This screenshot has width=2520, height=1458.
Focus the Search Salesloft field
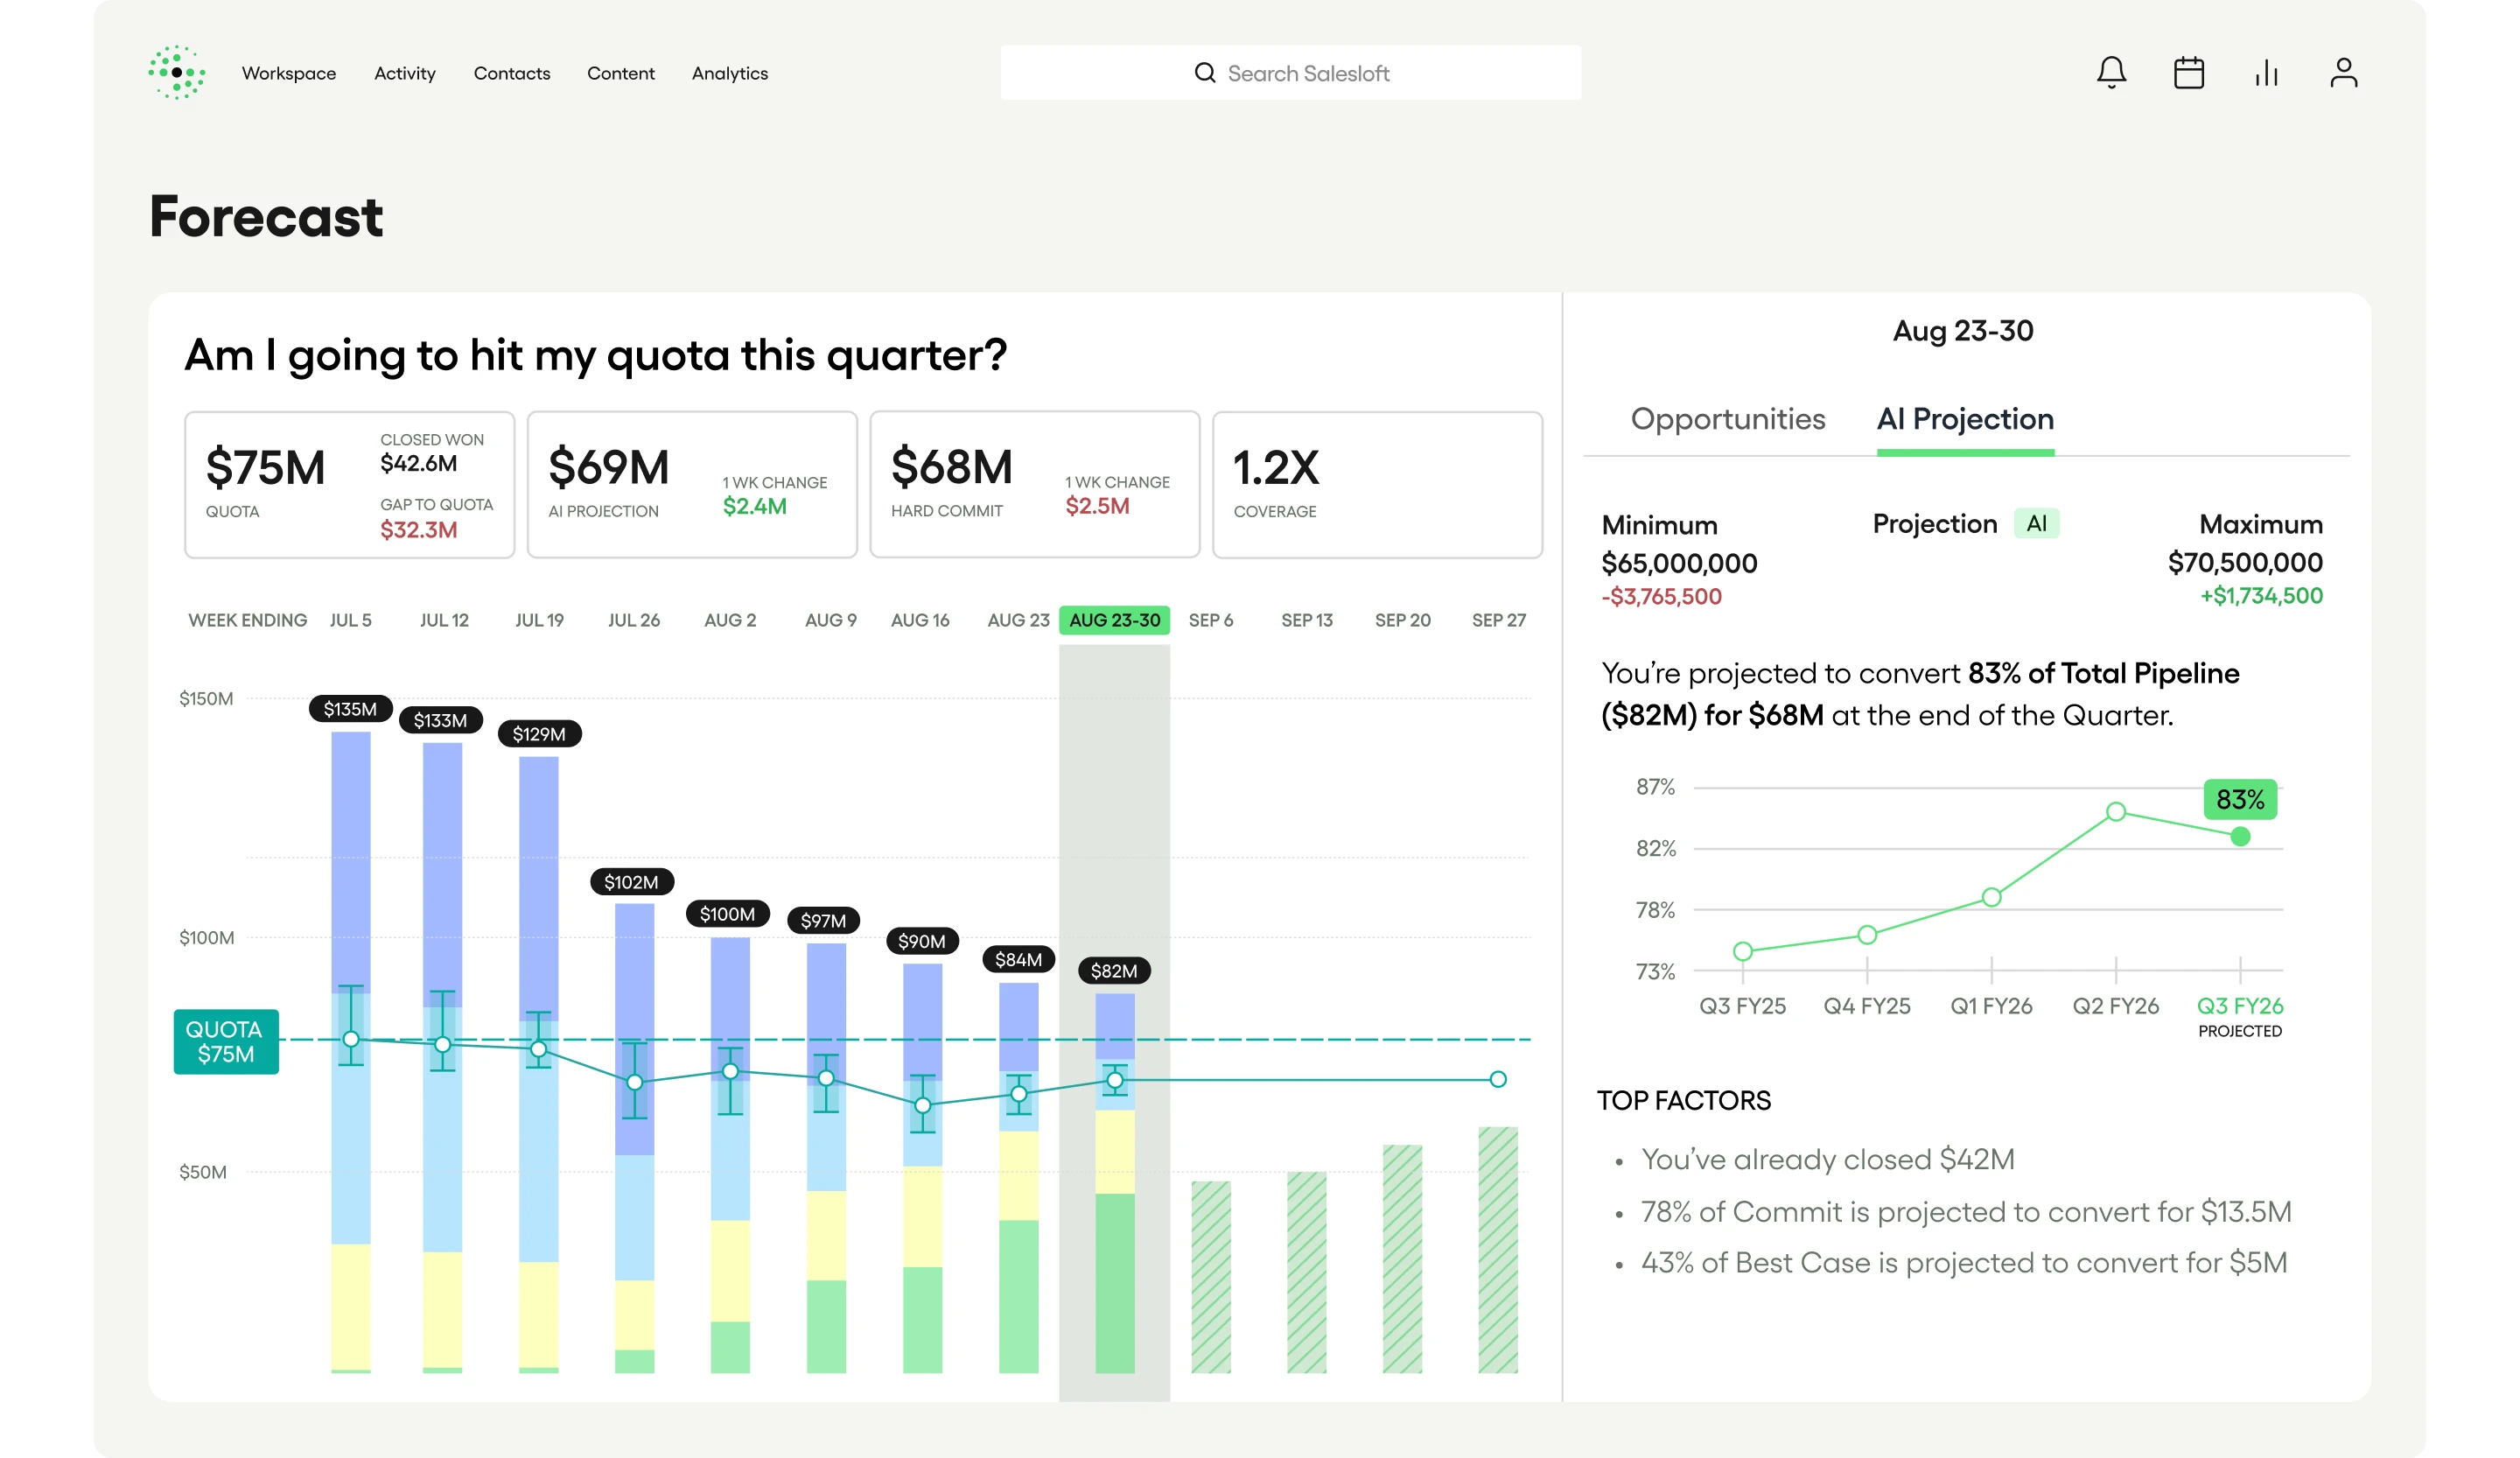click(x=1290, y=73)
